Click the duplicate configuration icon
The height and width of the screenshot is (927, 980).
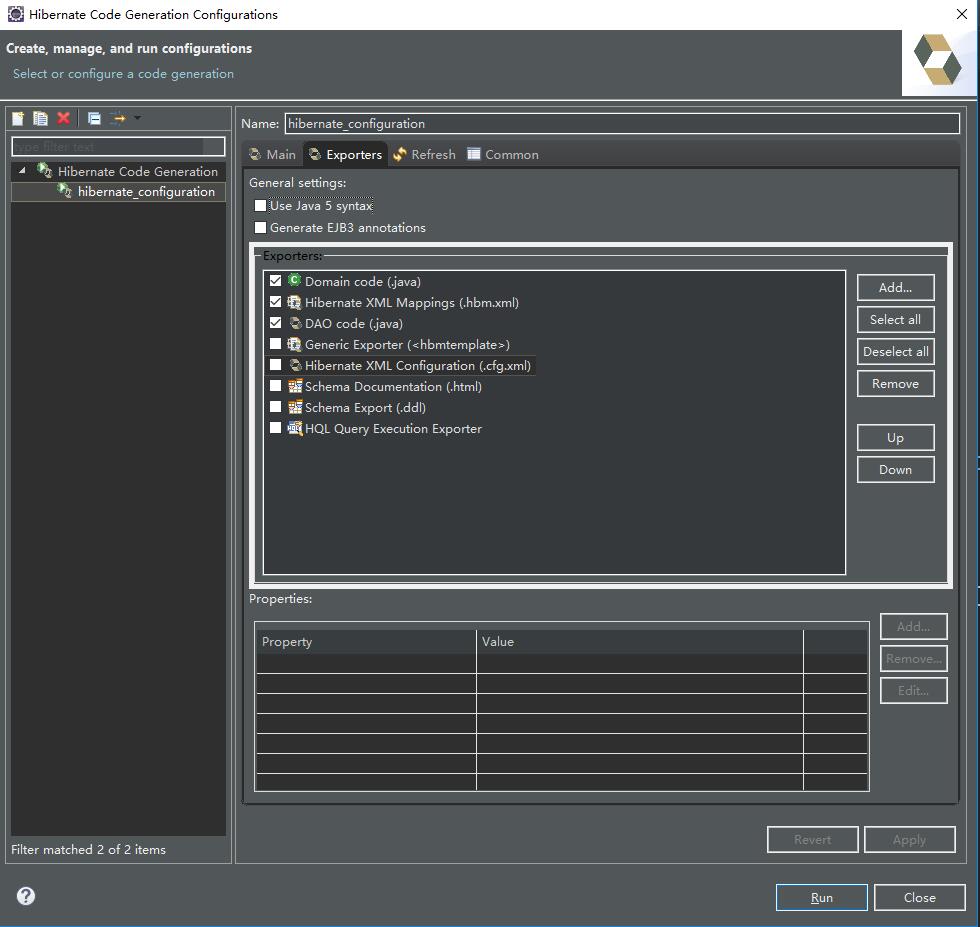point(40,118)
